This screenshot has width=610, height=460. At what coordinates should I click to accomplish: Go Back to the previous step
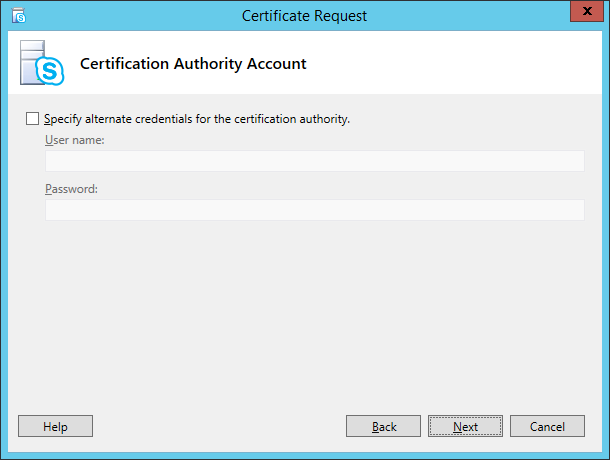click(383, 426)
